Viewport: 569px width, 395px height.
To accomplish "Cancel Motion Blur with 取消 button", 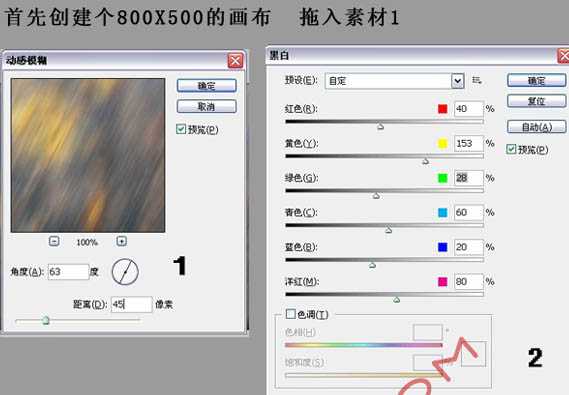I will (206, 106).
